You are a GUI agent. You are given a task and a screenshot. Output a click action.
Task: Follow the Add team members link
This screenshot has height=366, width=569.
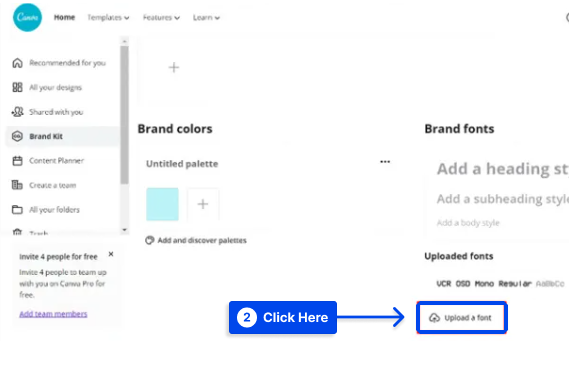pos(53,314)
